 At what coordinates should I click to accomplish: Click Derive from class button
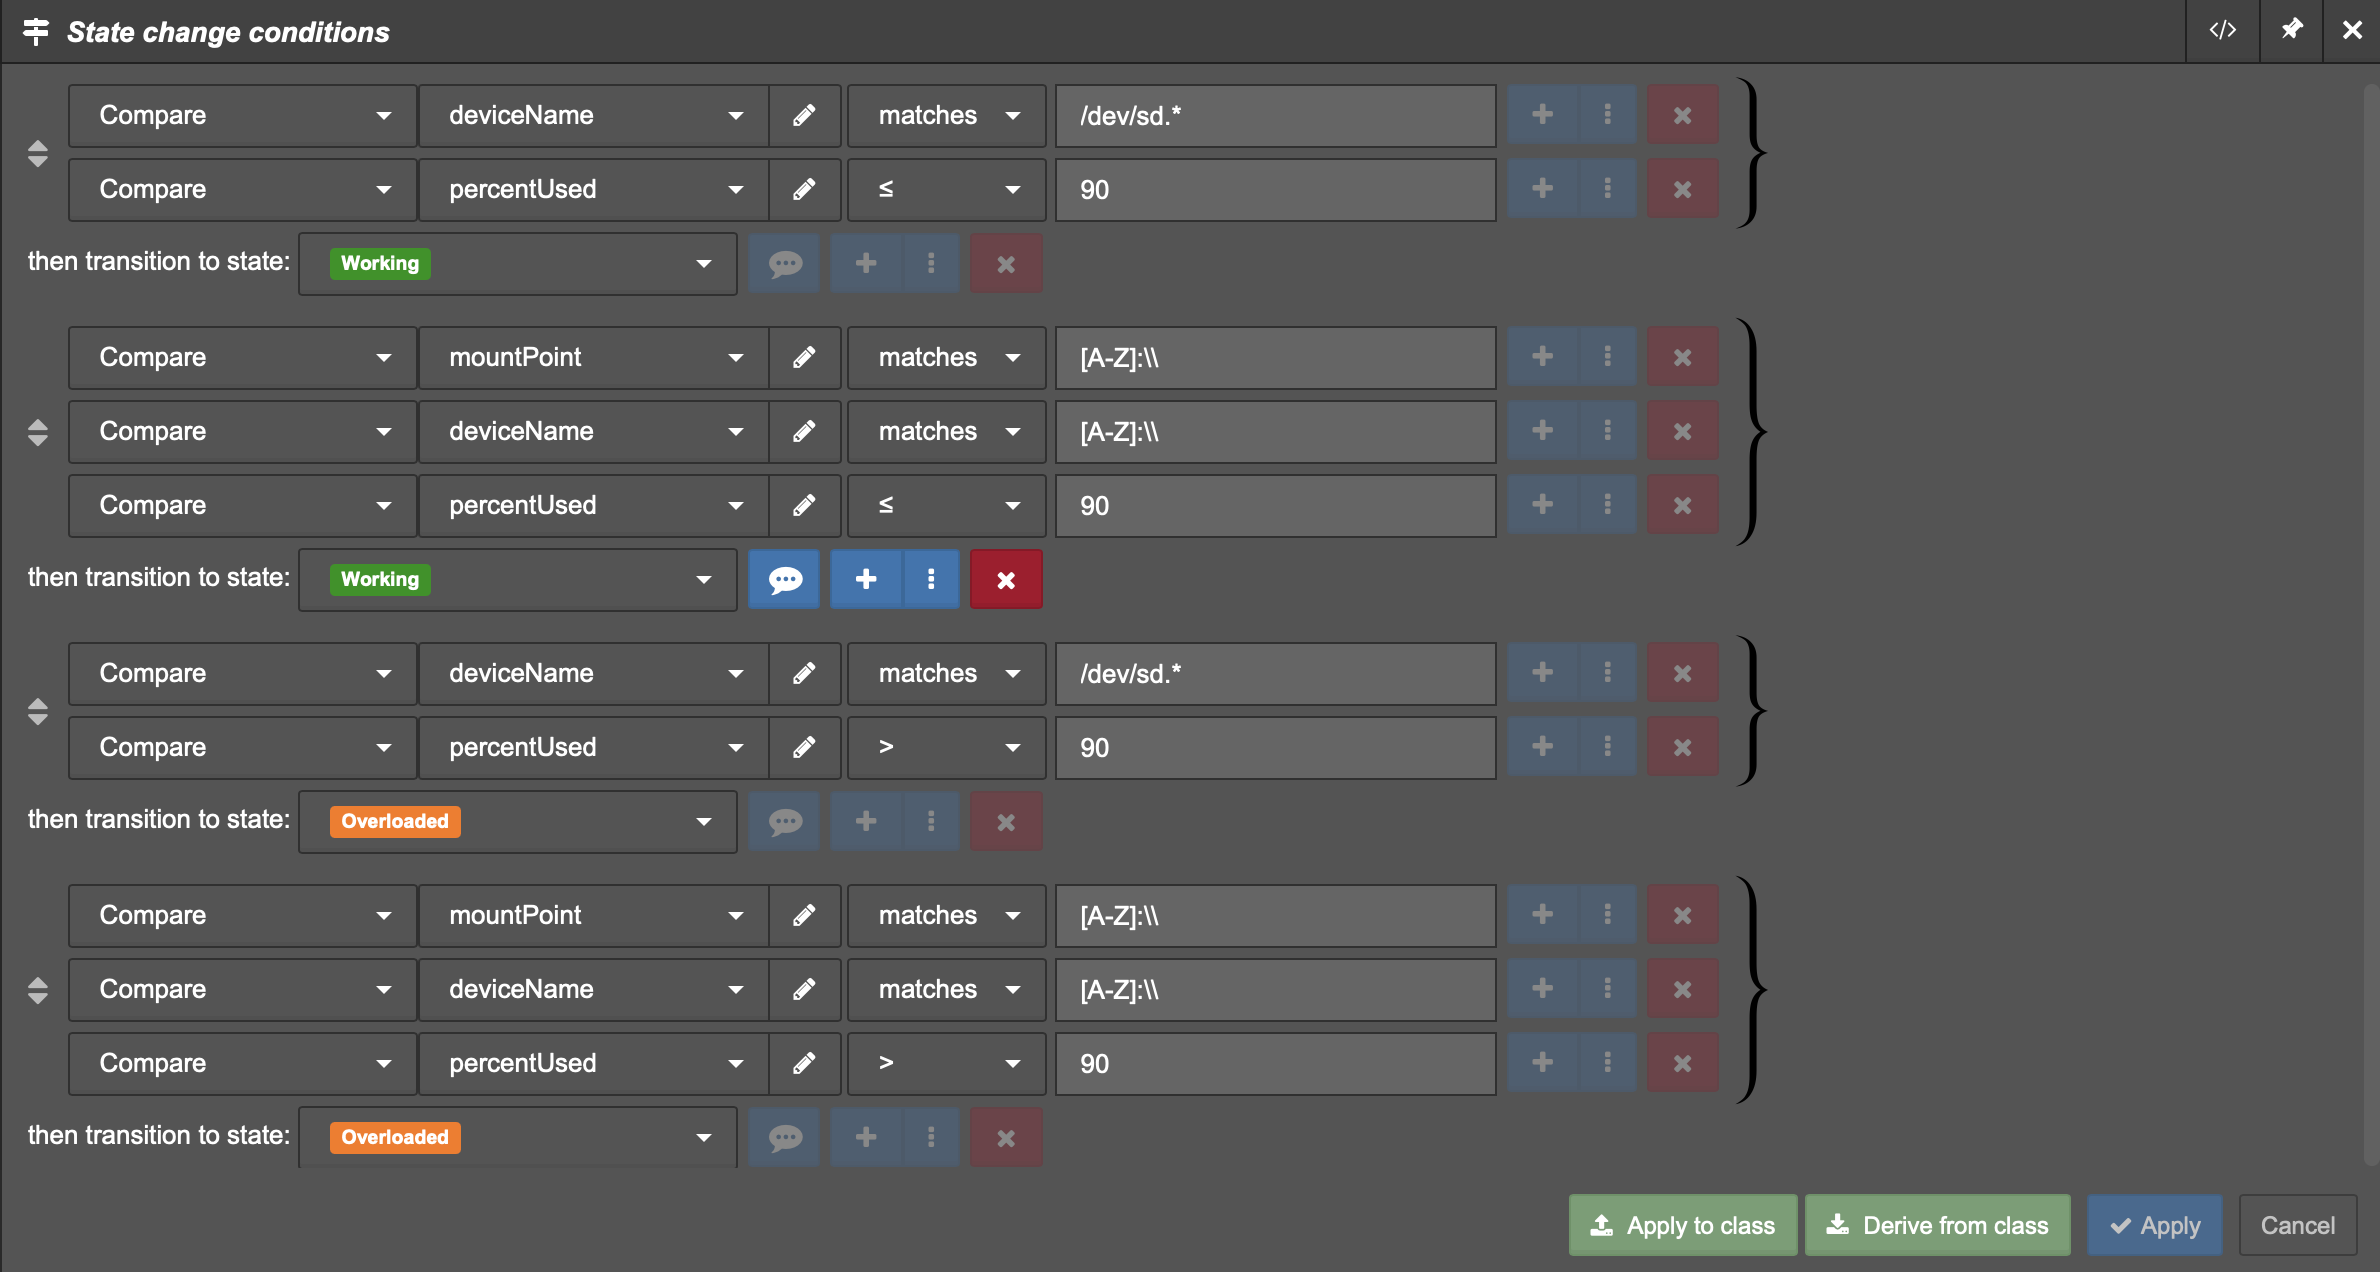point(1938,1225)
